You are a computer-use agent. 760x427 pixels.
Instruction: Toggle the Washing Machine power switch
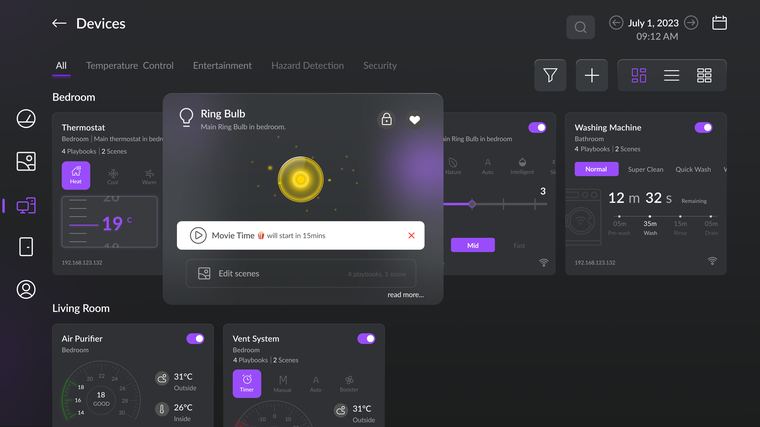point(703,127)
